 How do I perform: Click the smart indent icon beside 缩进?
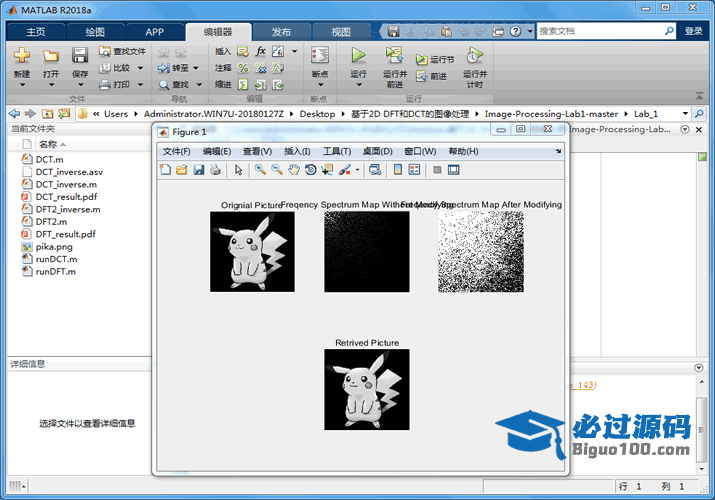tap(243, 85)
